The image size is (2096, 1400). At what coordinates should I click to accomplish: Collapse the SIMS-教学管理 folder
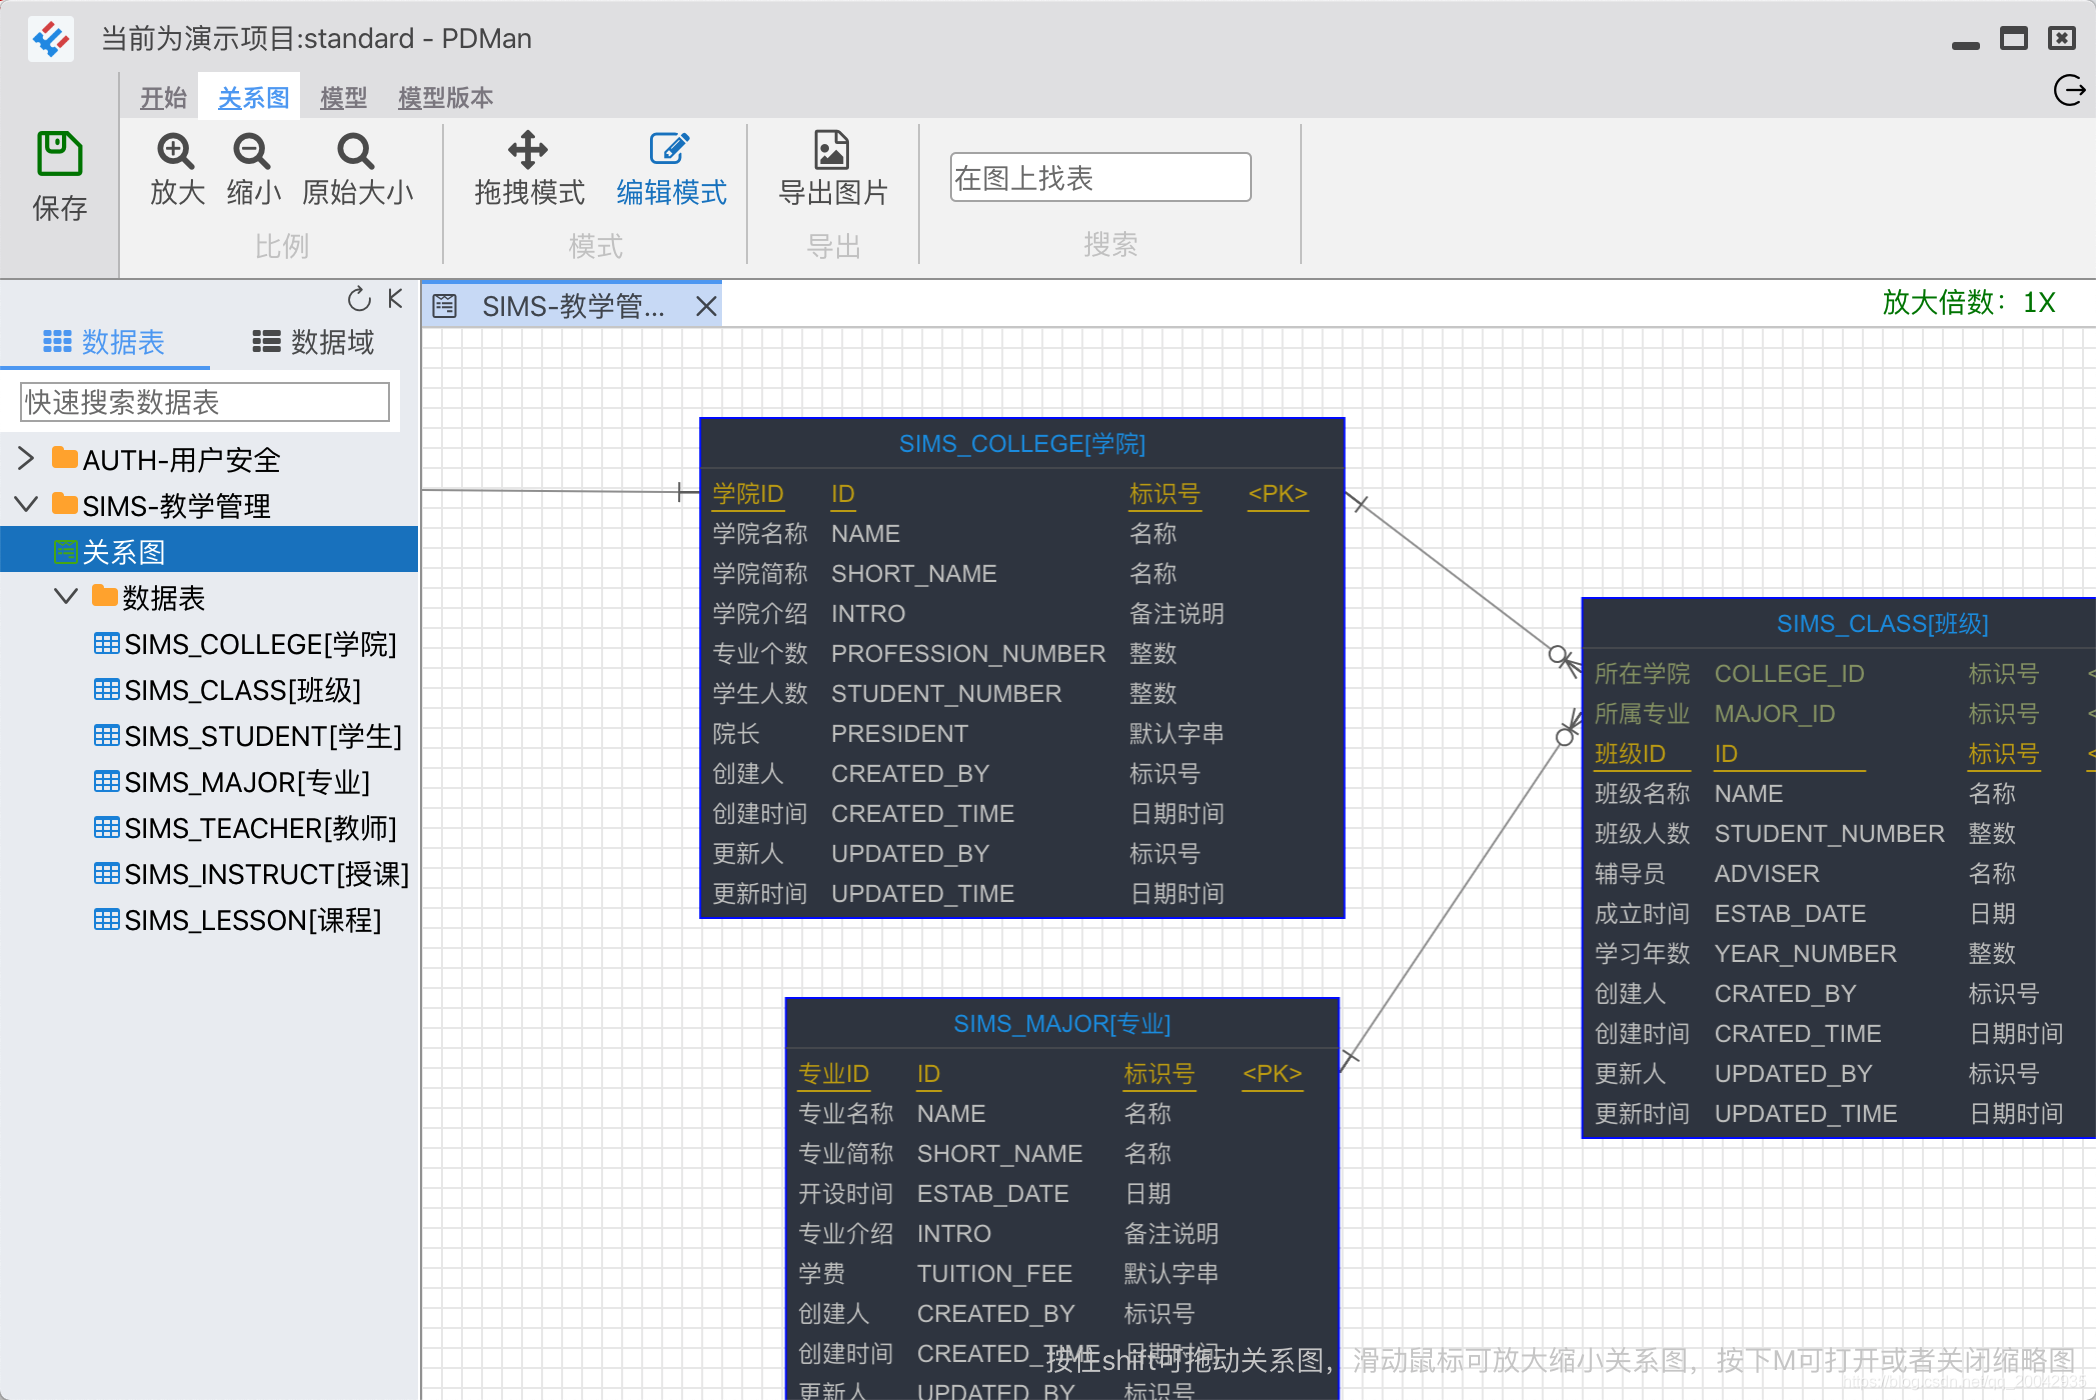point(27,505)
